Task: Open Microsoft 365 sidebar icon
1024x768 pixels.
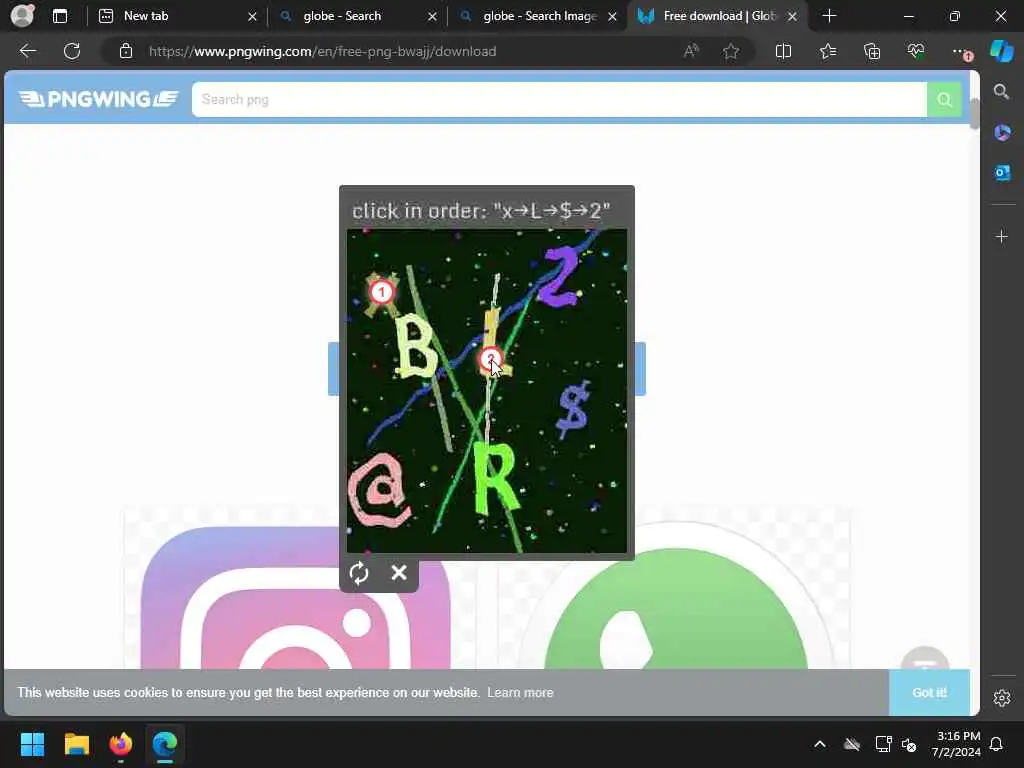Action: click(x=1002, y=133)
